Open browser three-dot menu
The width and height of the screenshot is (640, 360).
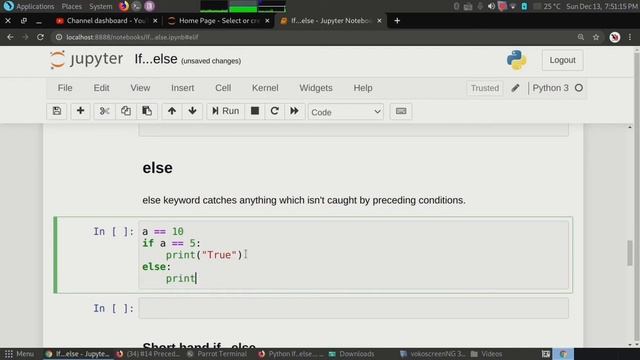[630, 37]
